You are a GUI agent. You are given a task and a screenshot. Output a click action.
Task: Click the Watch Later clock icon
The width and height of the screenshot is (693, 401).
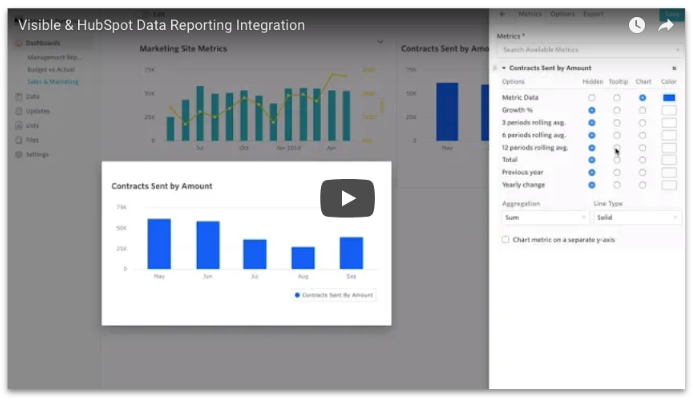click(636, 25)
